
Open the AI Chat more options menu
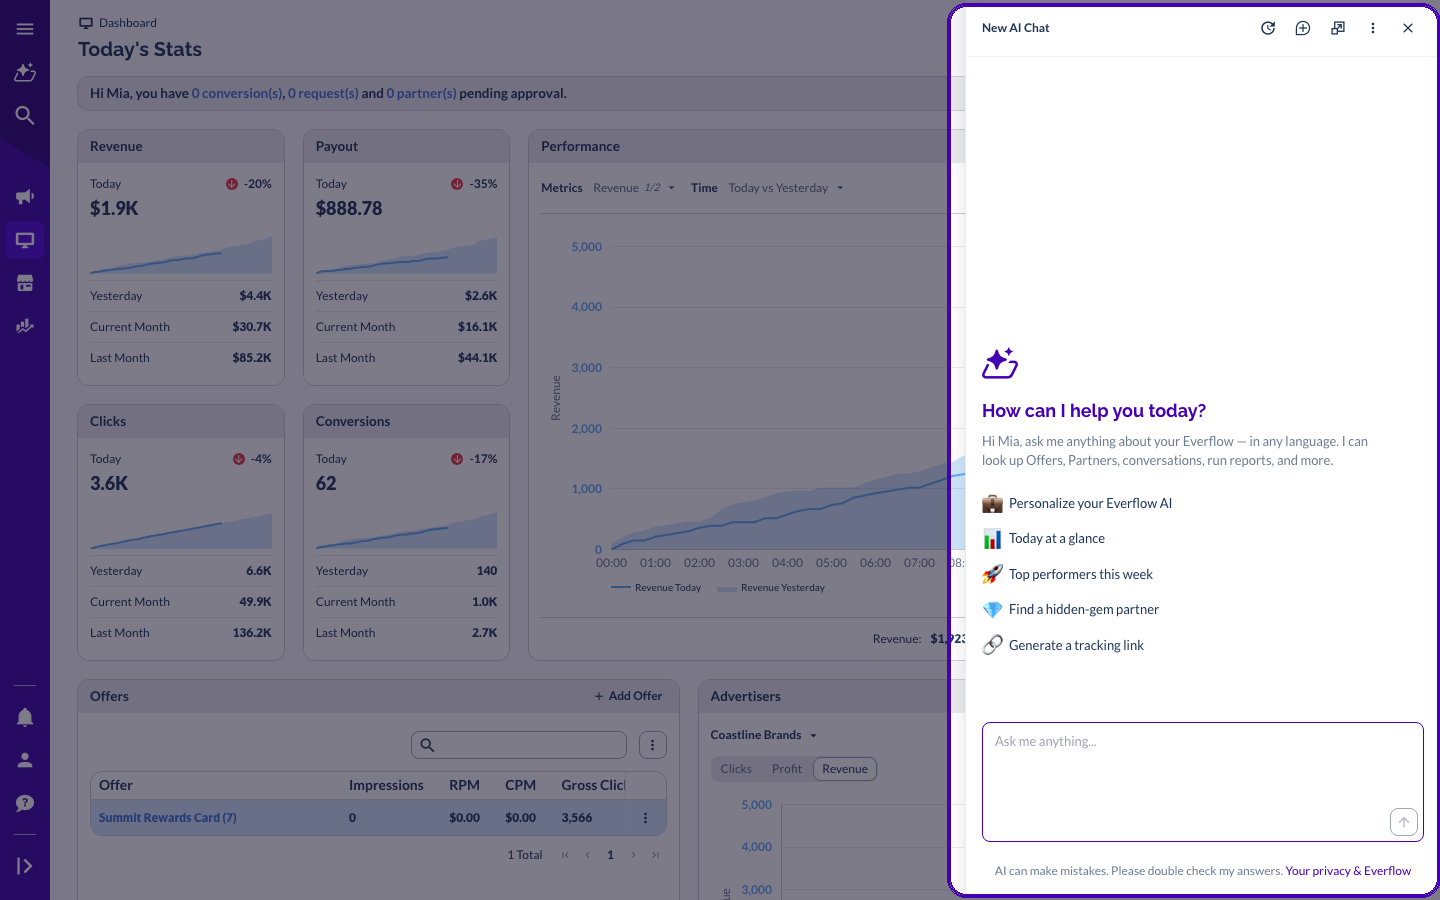click(x=1373, y=28)
